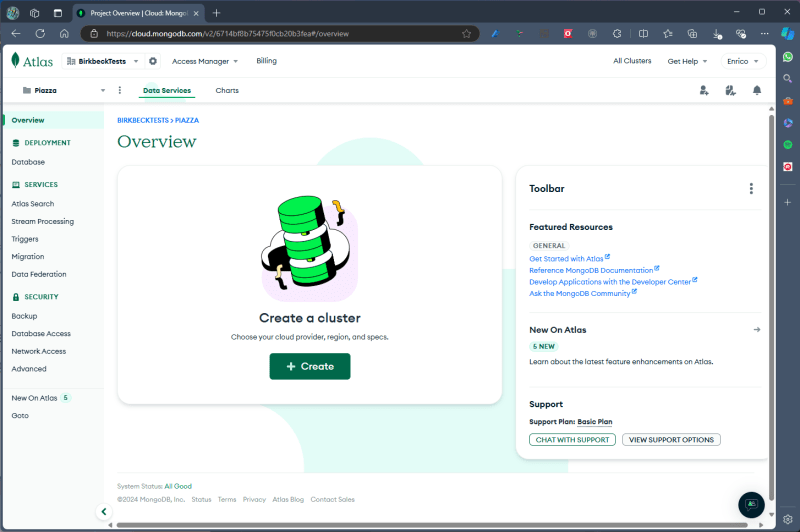Open Enrico user account dropdown

(743, 61)
